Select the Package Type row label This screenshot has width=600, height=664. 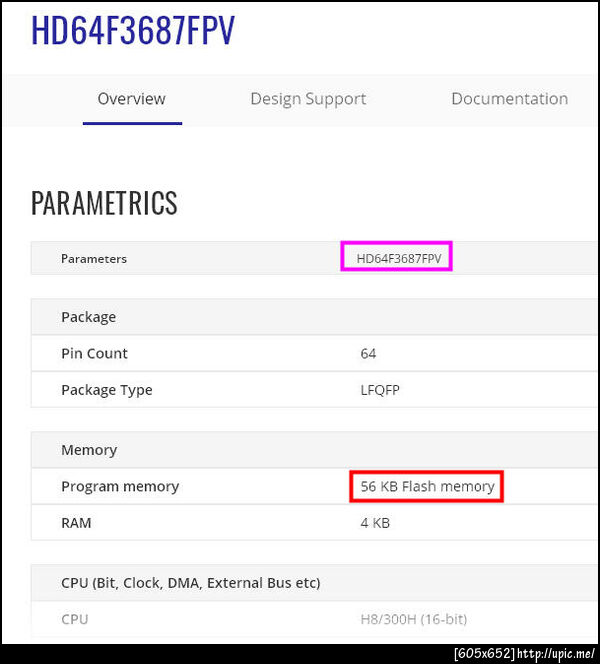(107, 390)
